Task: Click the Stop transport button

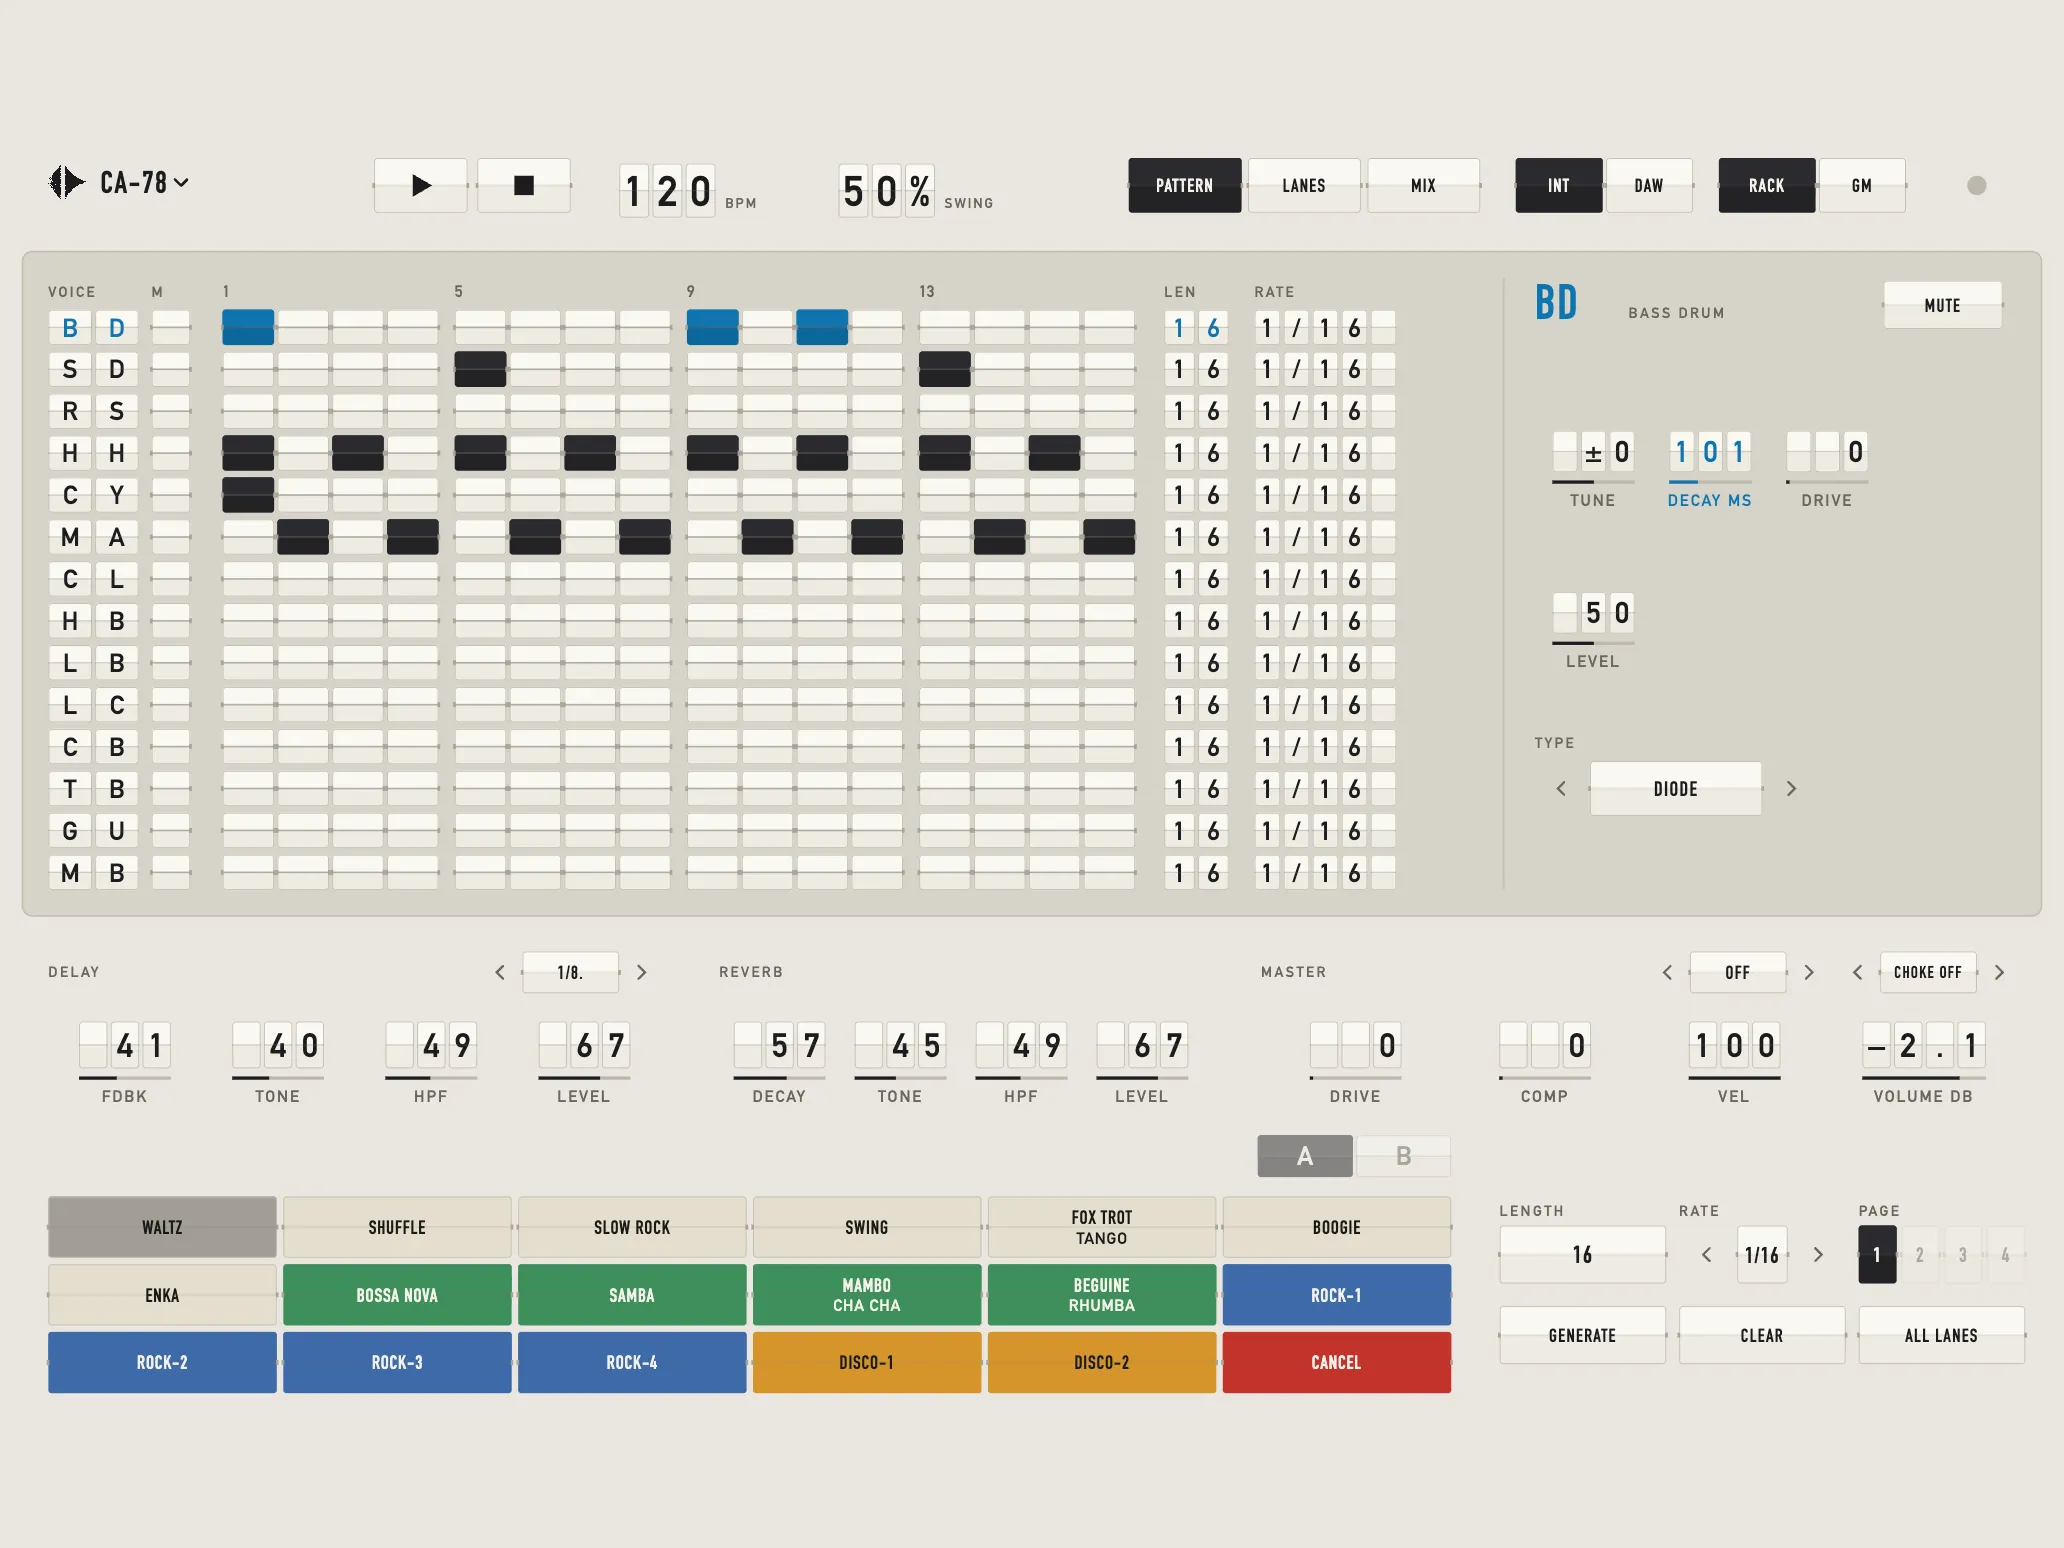Action: (x=524, y=185)
